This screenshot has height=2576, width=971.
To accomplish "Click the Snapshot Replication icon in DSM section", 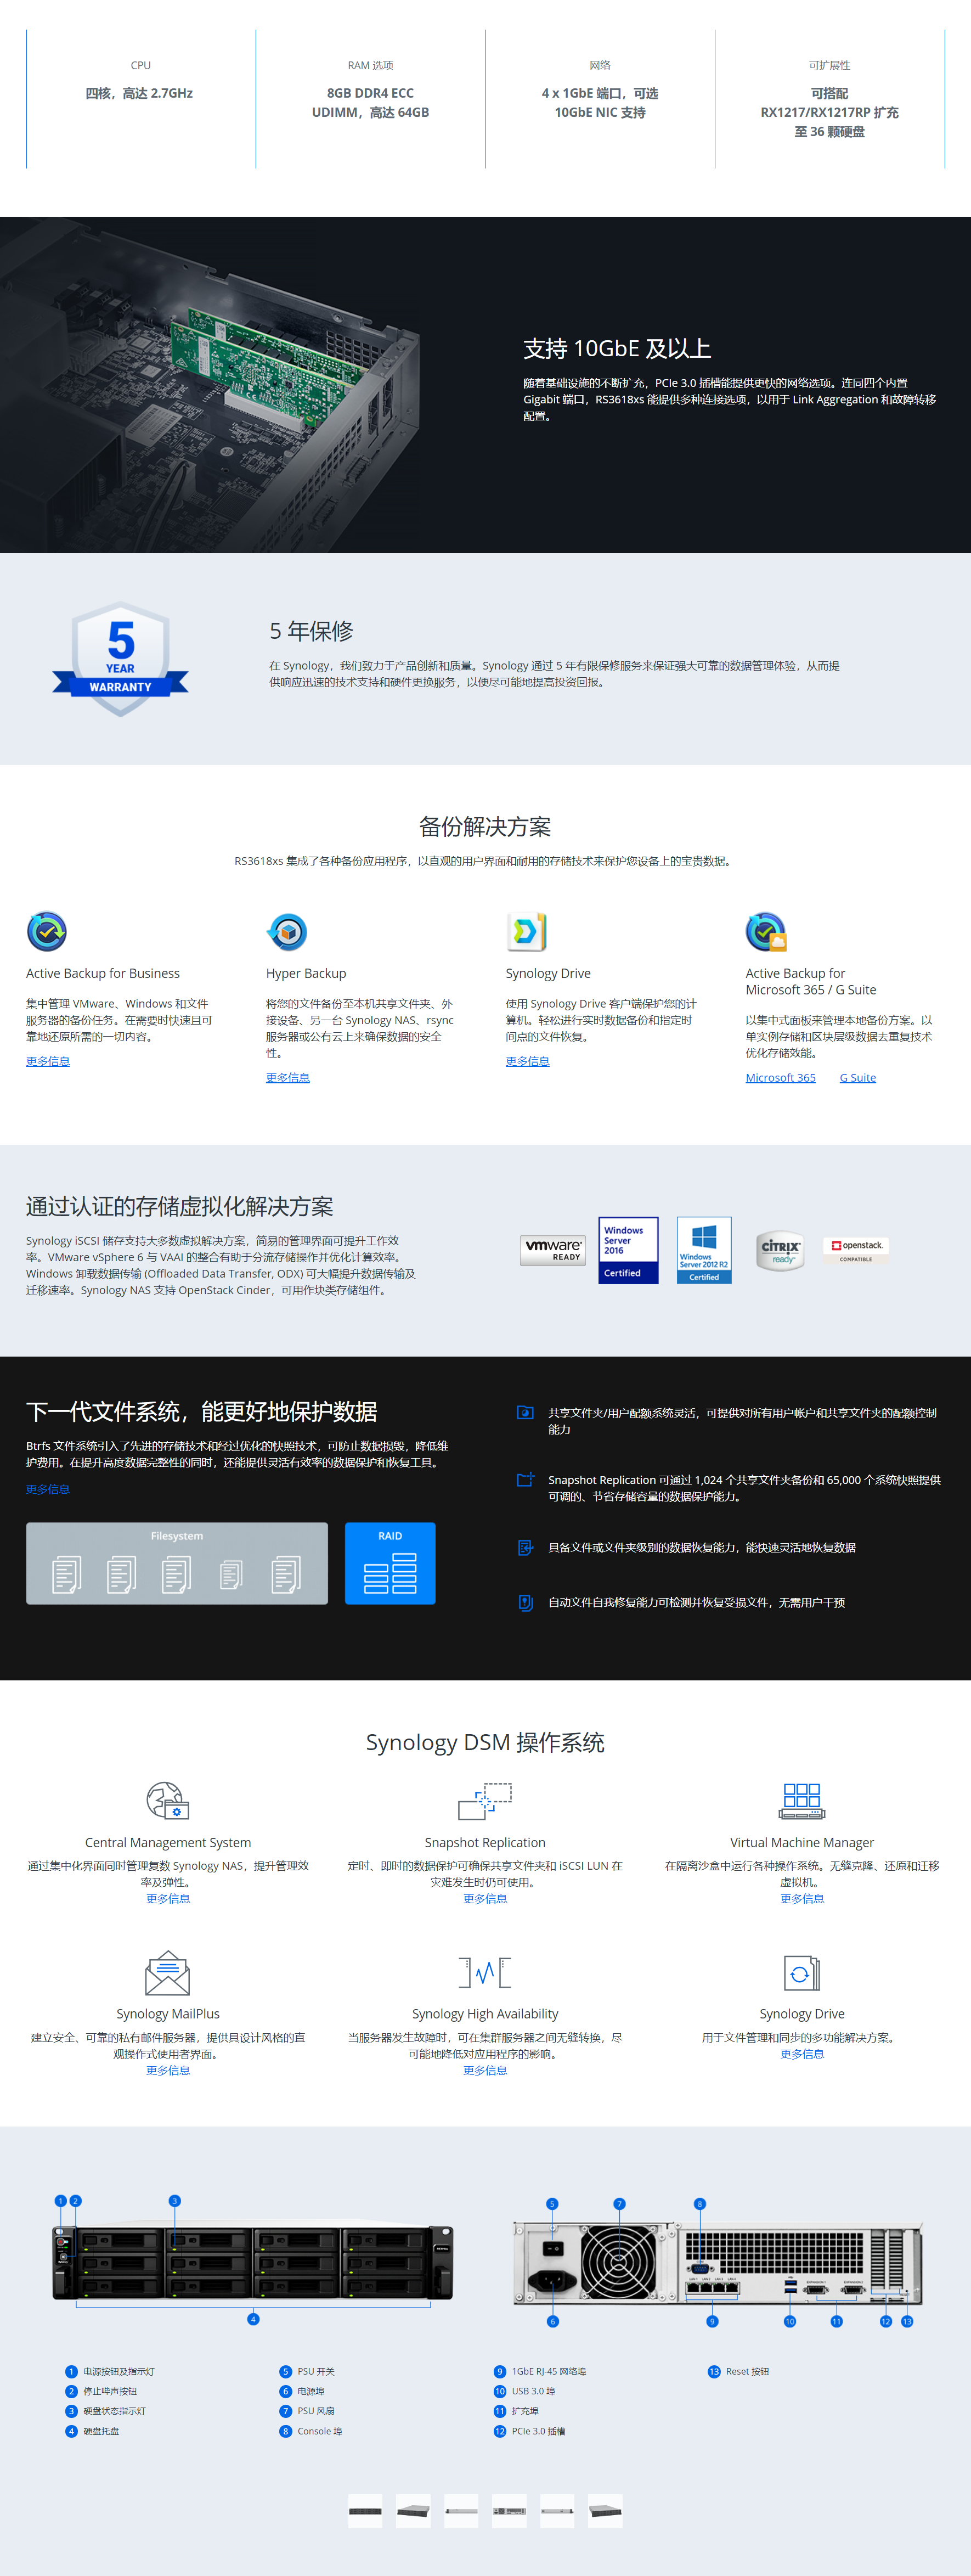I will [485, 1800].
